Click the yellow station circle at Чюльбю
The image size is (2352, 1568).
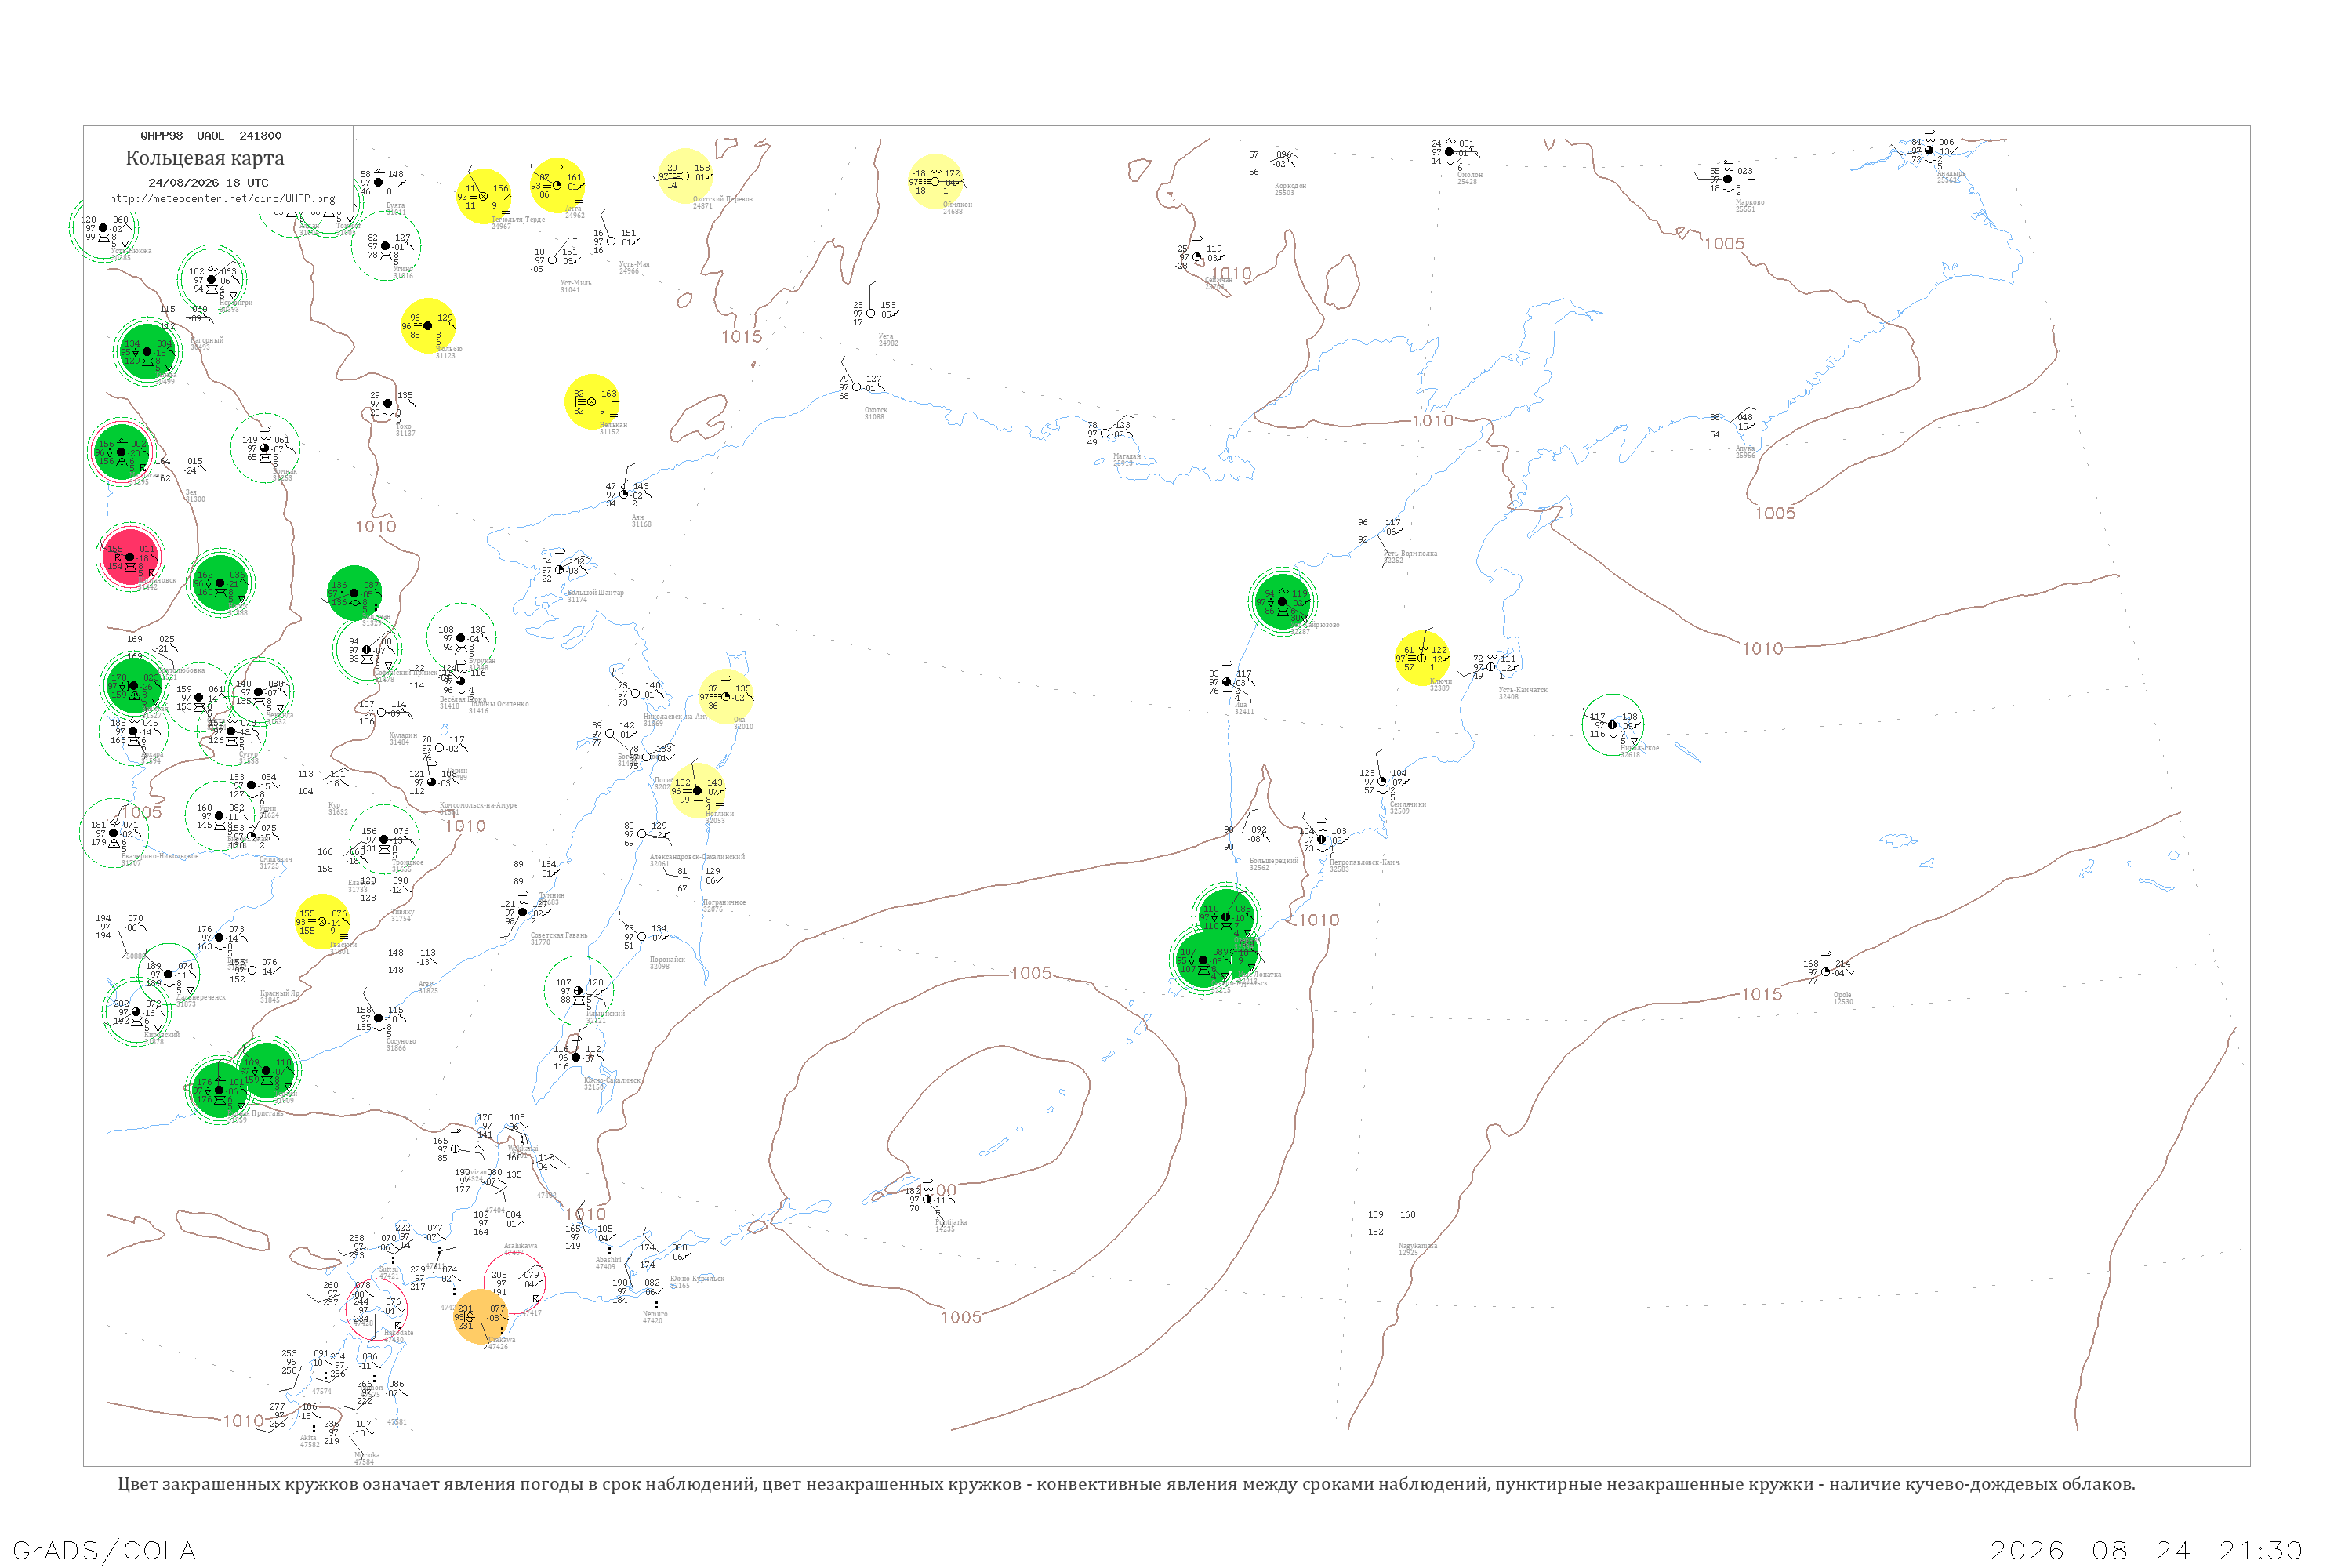pos(428,326)
